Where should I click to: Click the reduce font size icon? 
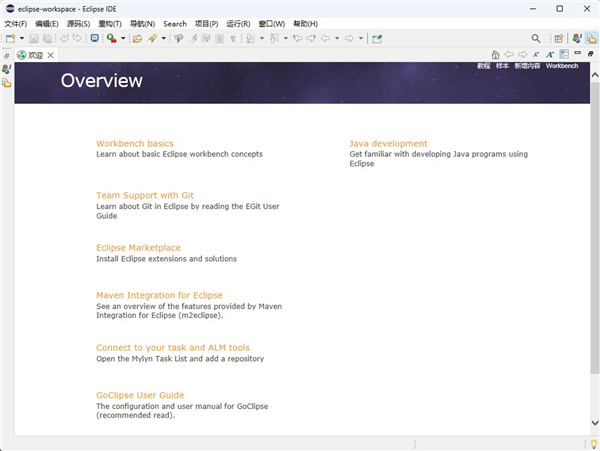click(536, 55)
